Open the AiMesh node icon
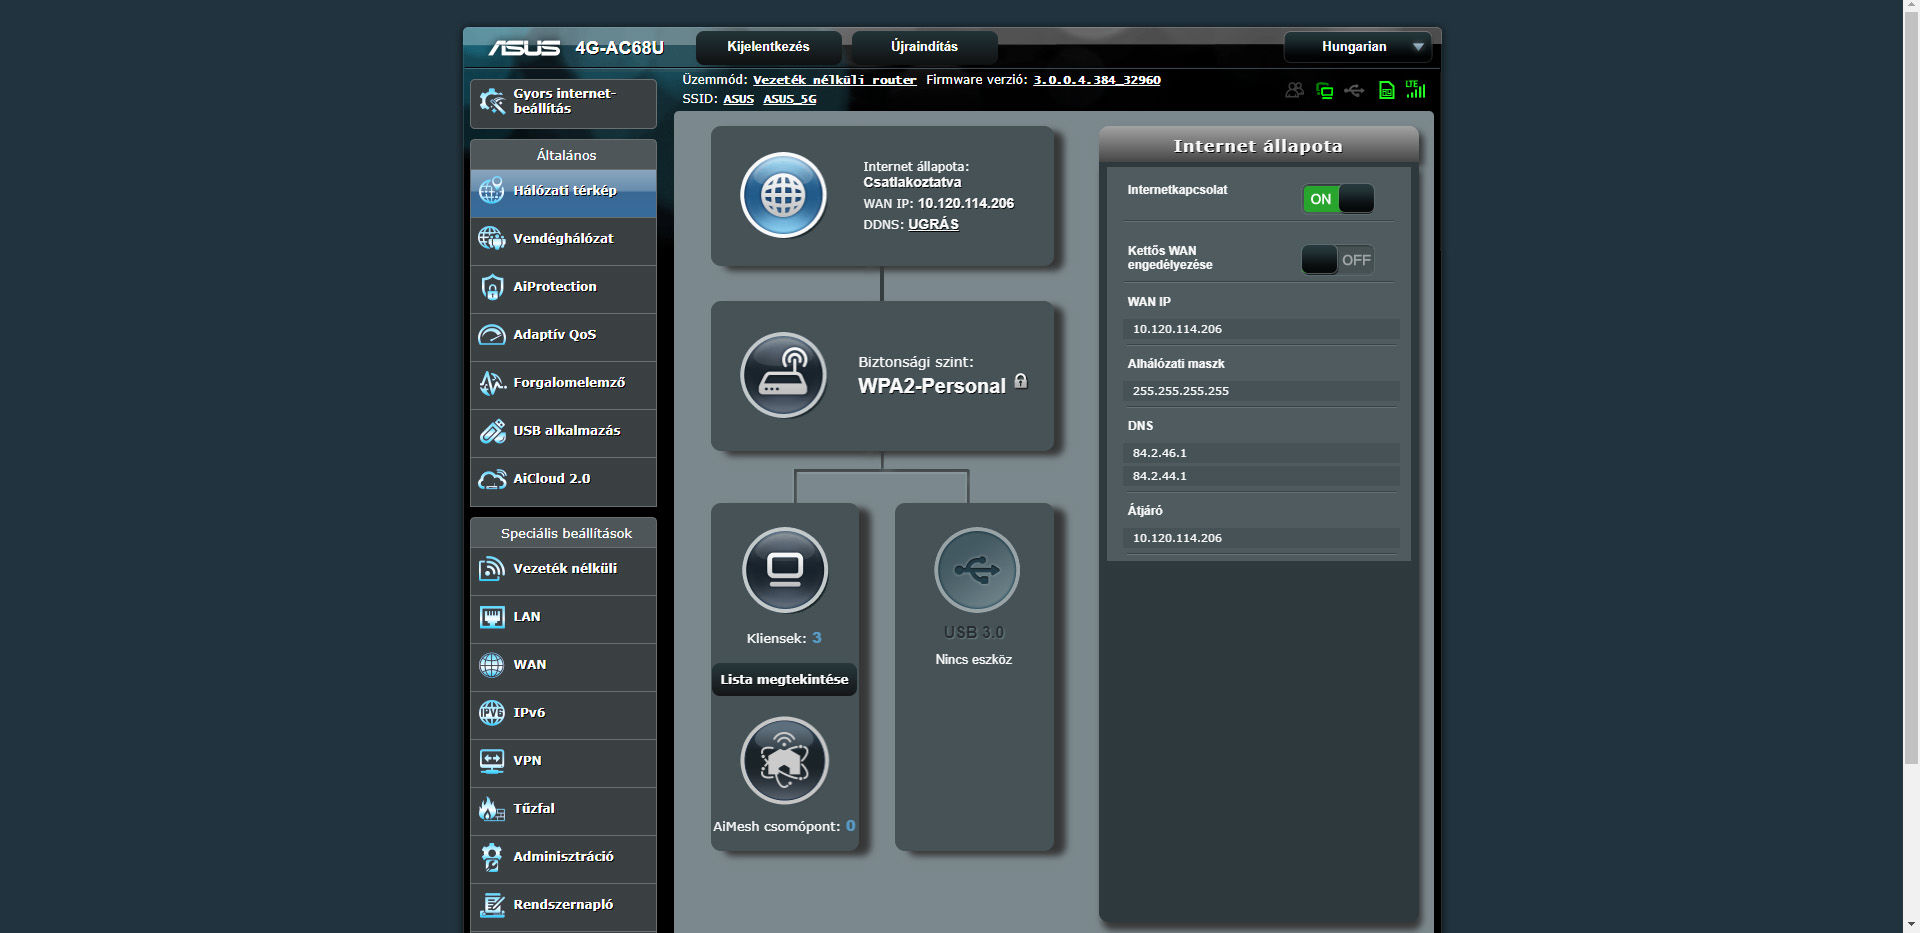This screenshot has width=1920, height=933. point(784,760)
